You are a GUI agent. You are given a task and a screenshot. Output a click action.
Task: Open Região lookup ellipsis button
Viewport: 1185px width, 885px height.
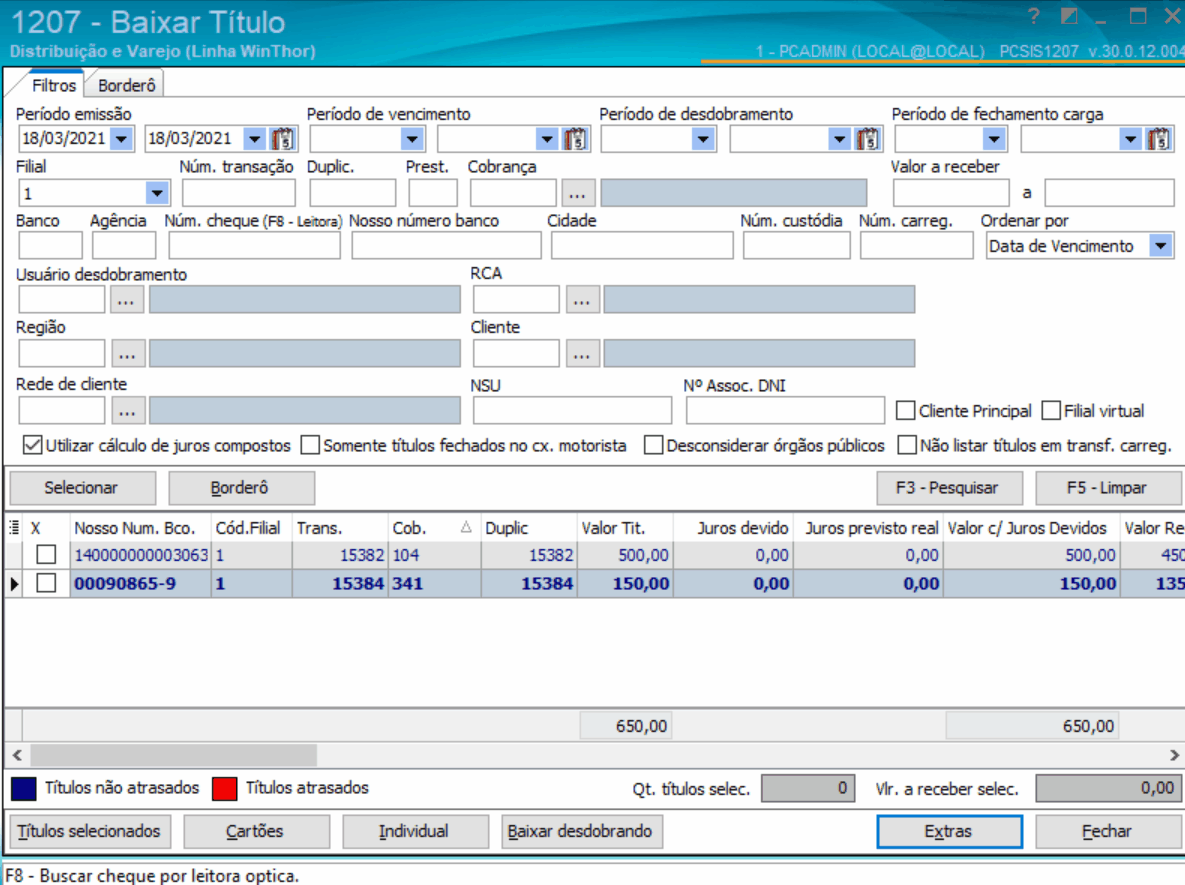[128, 353]
